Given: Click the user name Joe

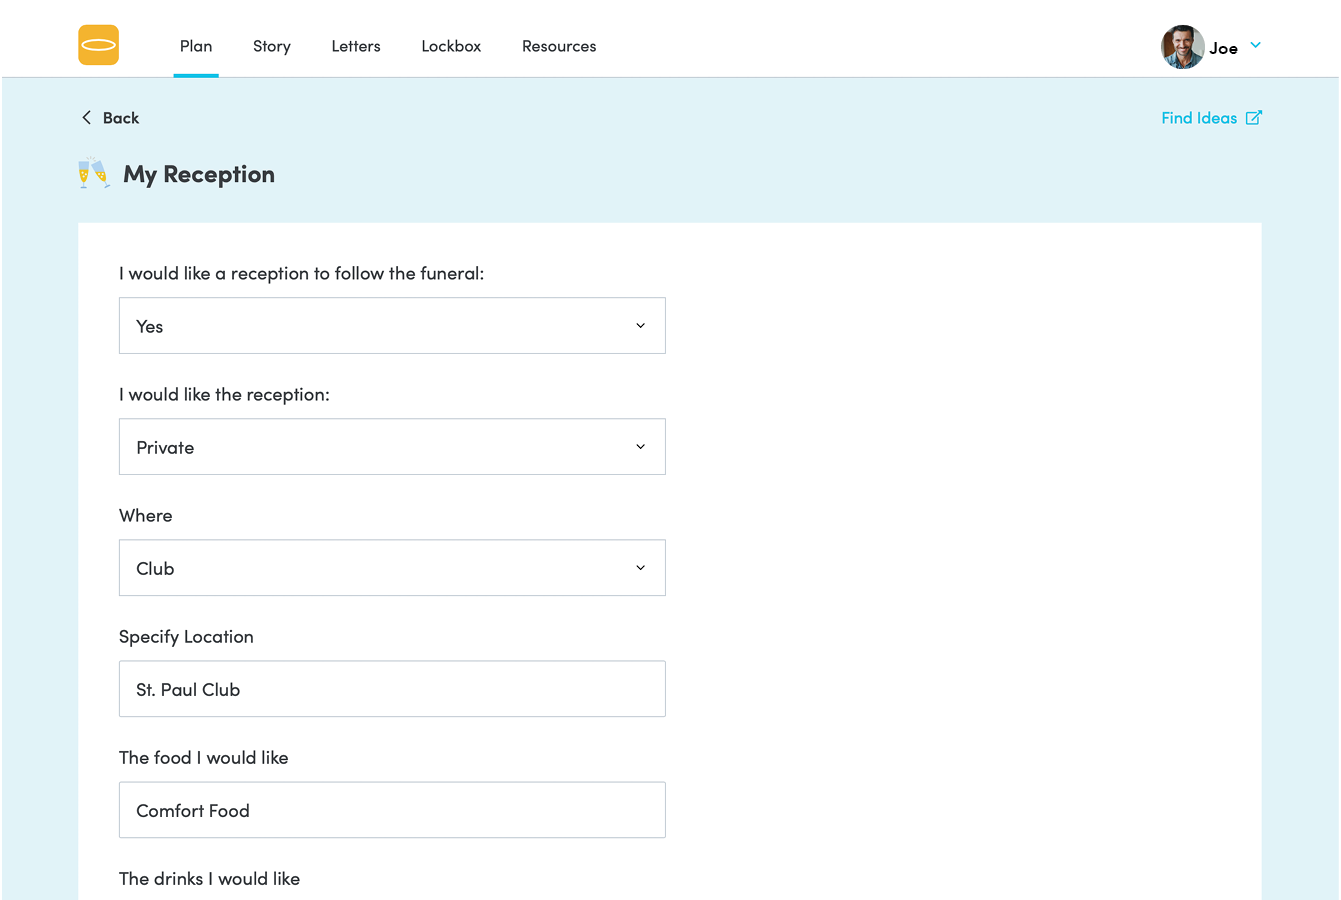Looking at the screenshot, I should tap(1223, 48).
